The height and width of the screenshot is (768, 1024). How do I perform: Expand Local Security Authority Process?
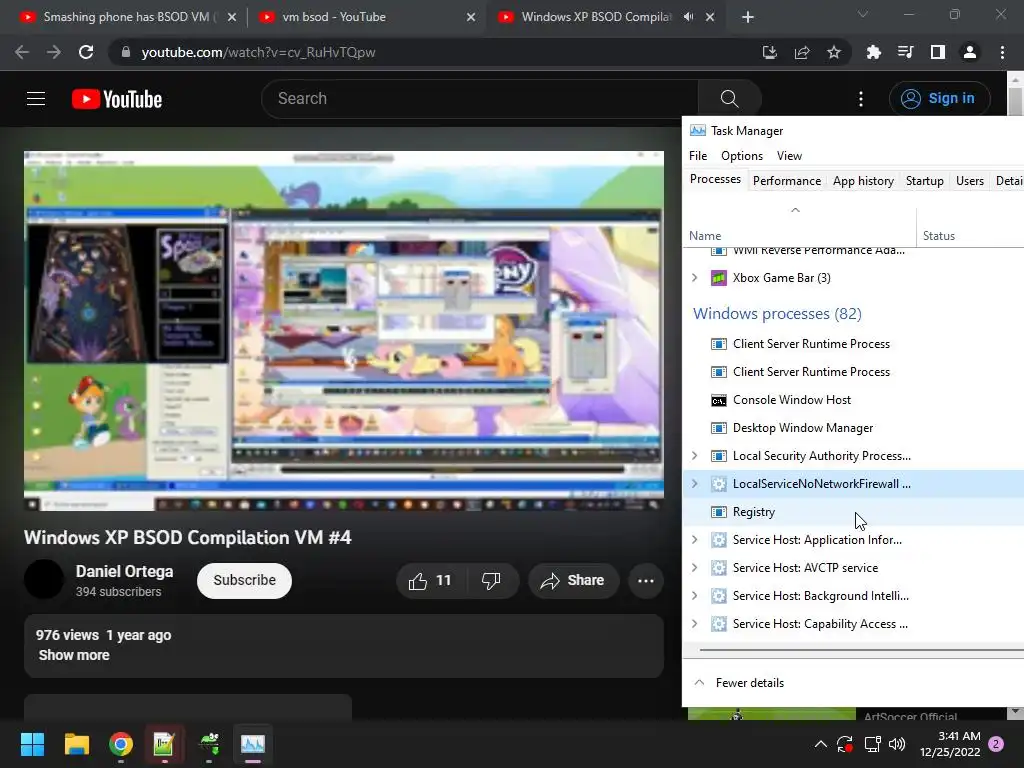[x=694, y=456]
